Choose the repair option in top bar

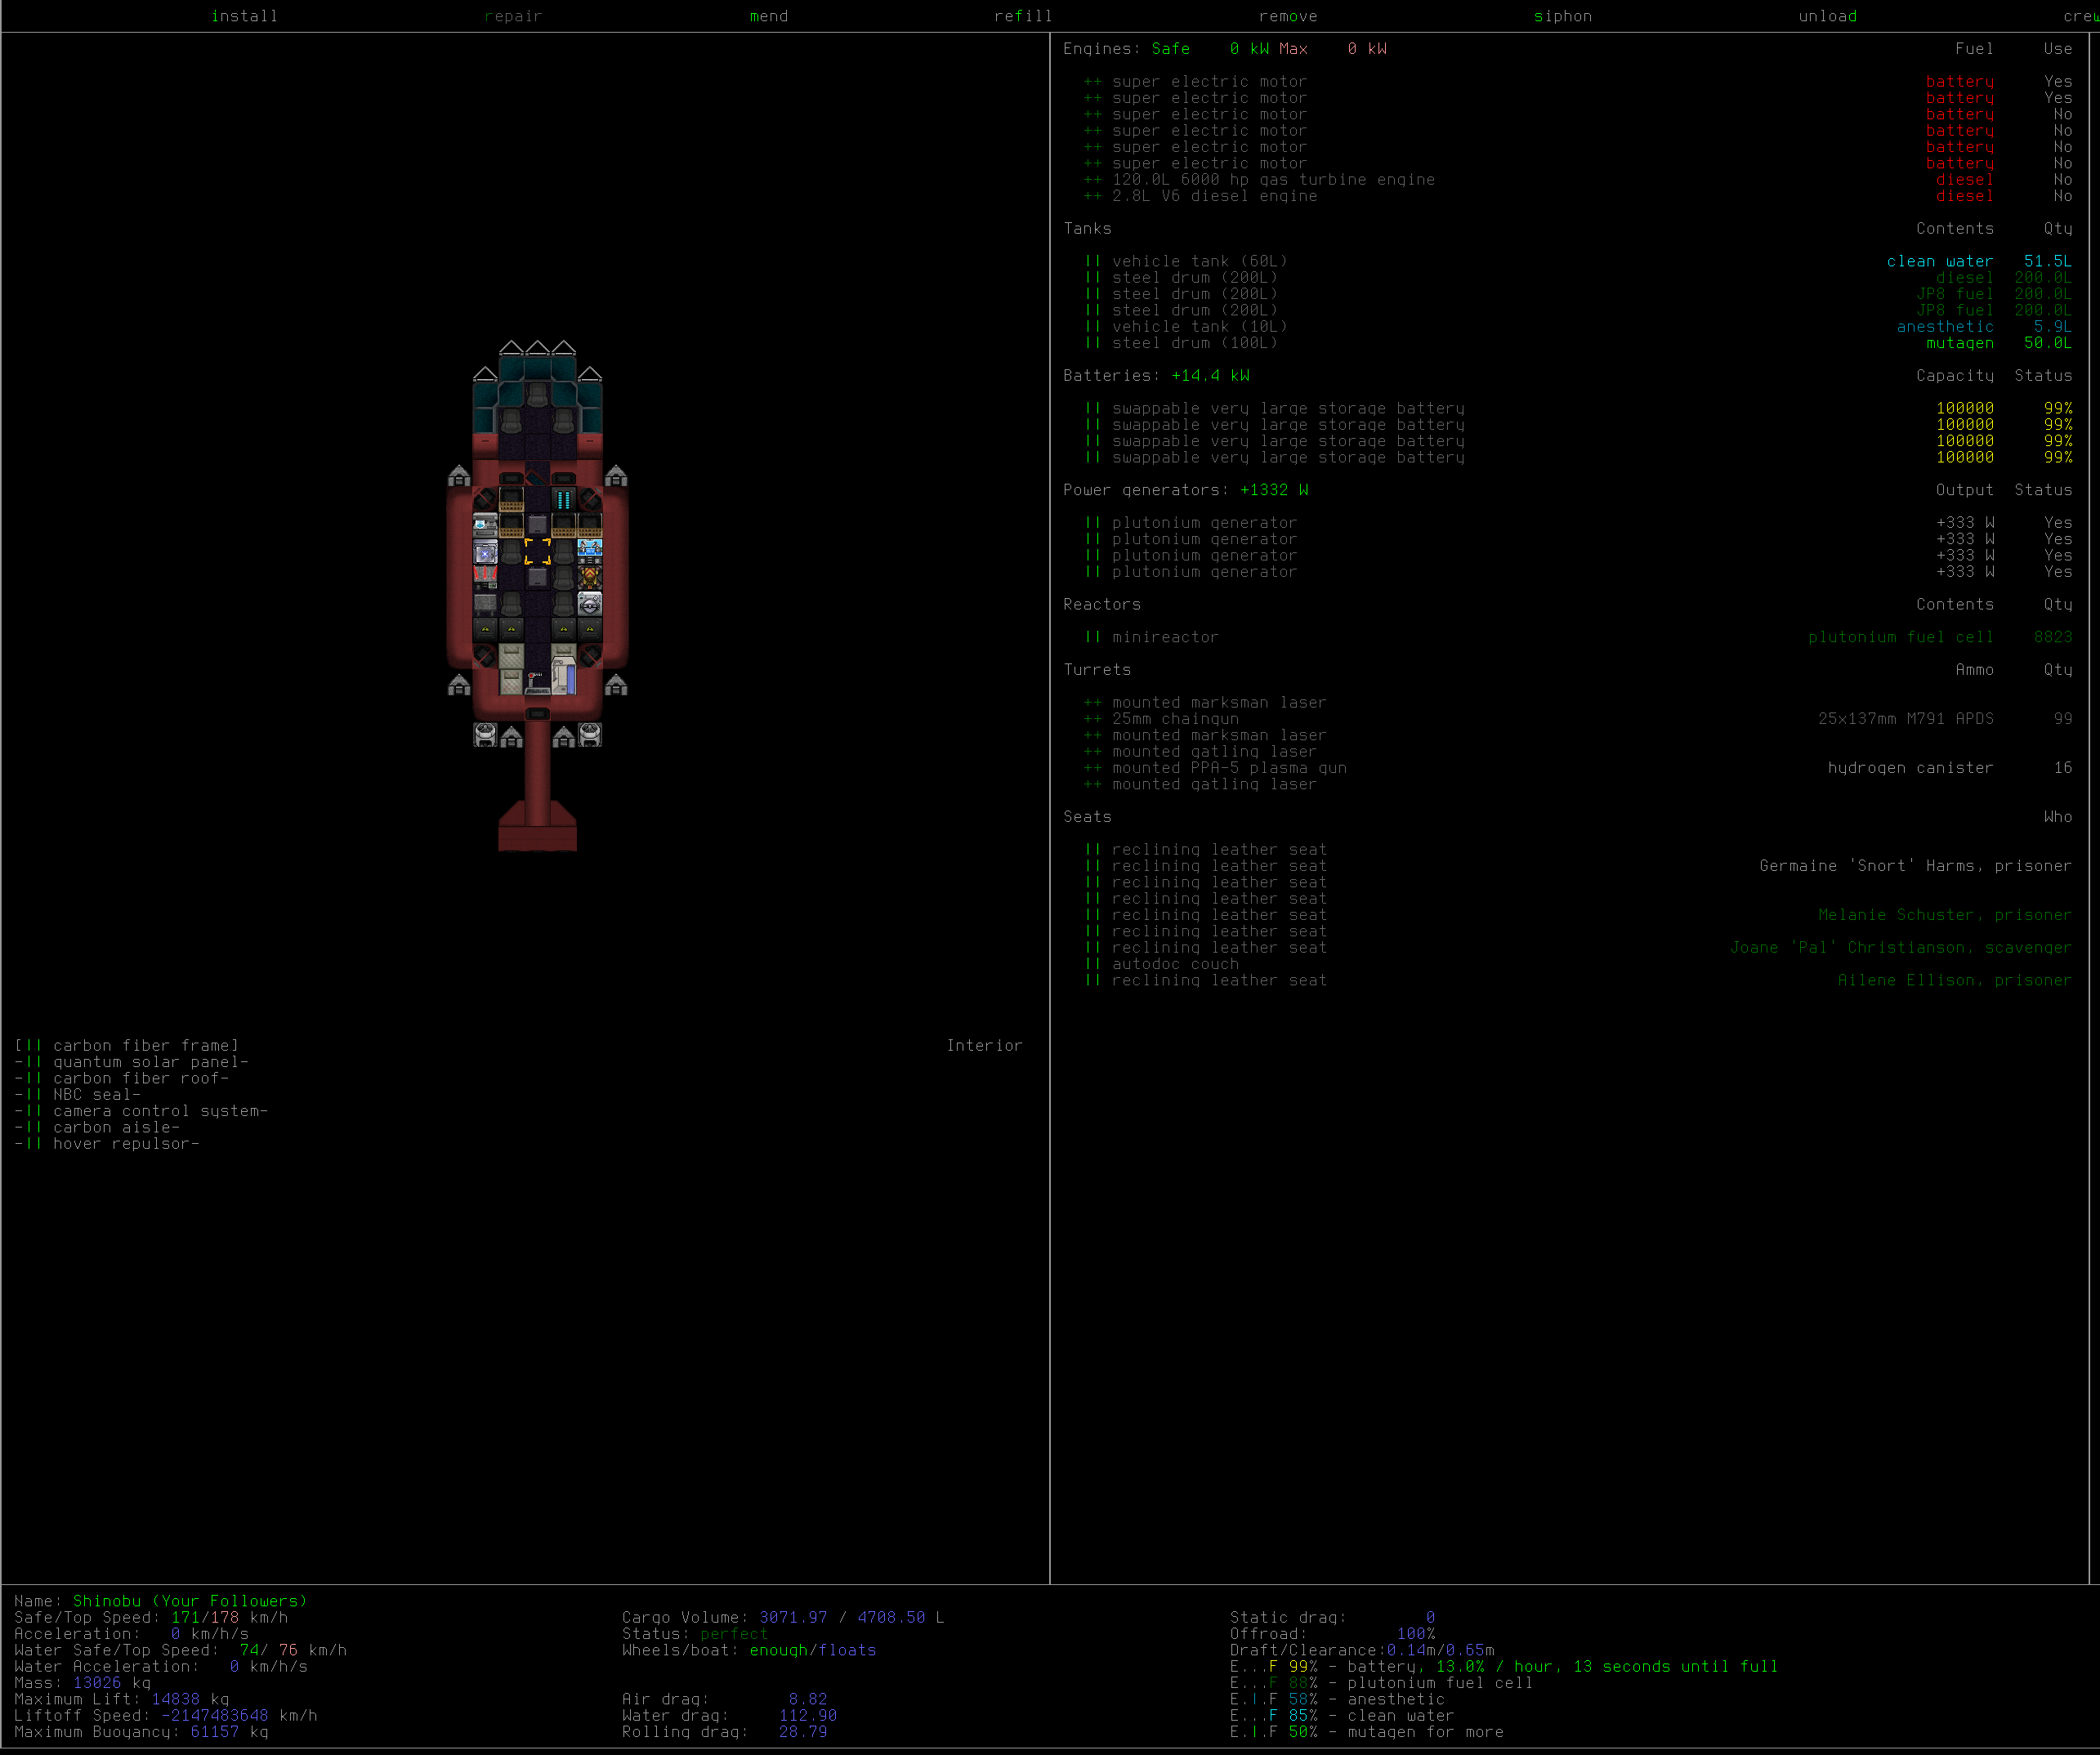[x=513, y=16]
